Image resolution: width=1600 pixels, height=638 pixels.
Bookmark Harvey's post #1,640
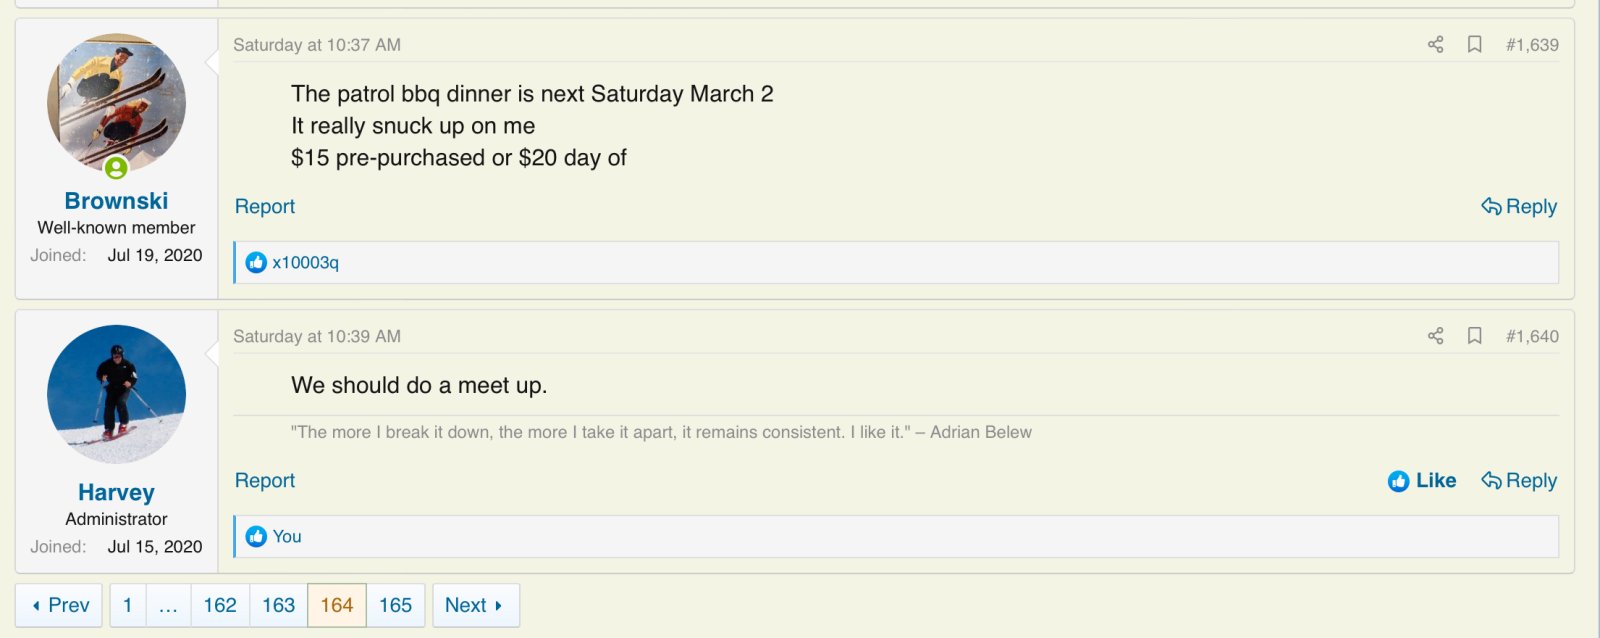pos(1474,336)
